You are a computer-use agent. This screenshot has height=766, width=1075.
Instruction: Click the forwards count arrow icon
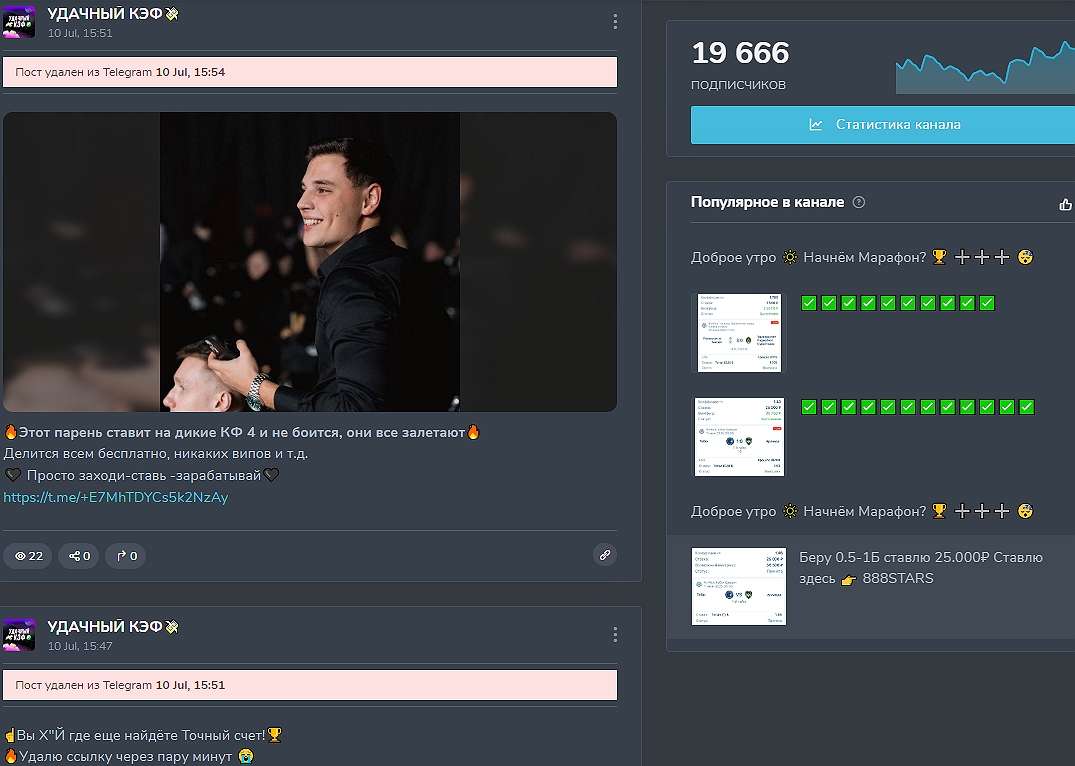tap(121, 556)
